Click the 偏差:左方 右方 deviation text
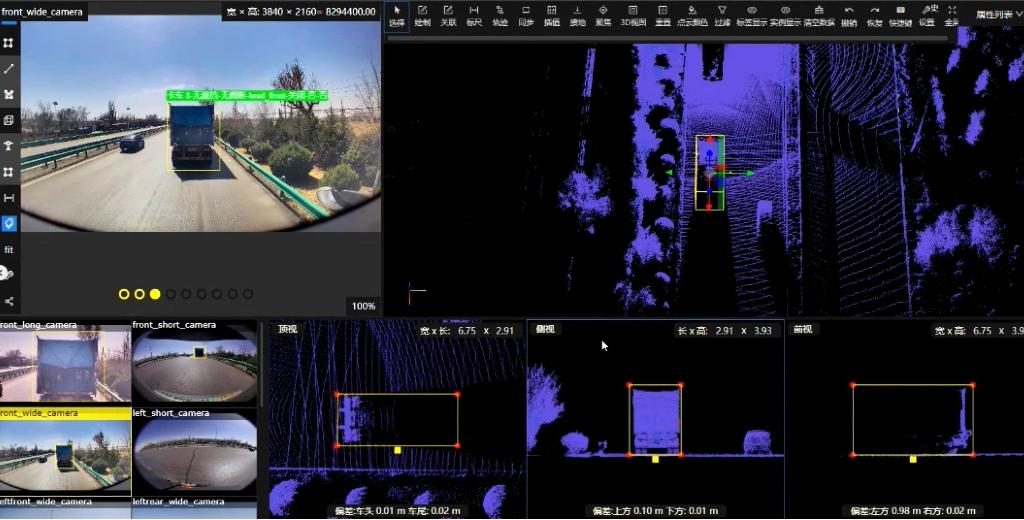1024x520 pixels. click(x=913, y=511)
